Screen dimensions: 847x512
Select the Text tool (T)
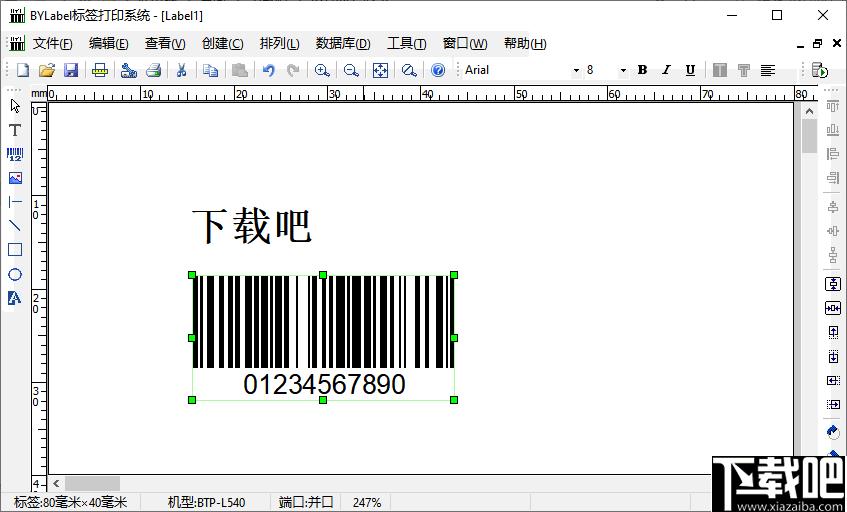[x=15, y=130]
